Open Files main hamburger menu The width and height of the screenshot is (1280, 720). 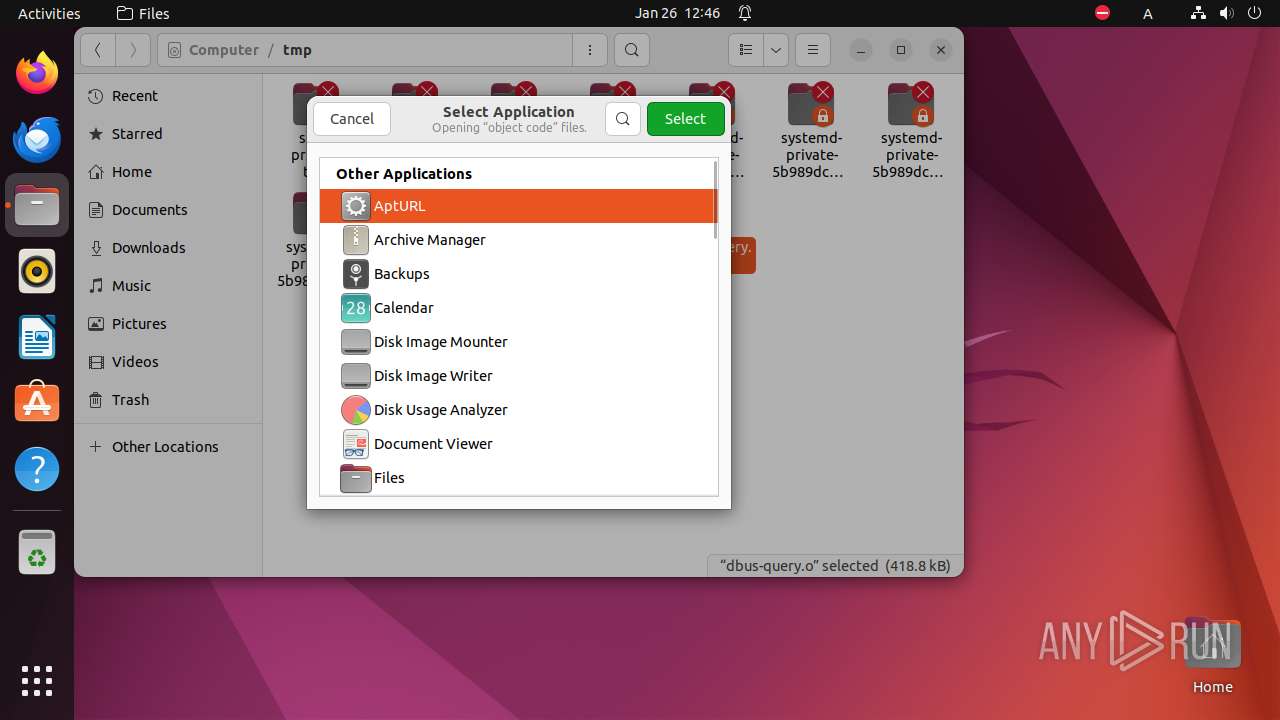pos(813,50)
